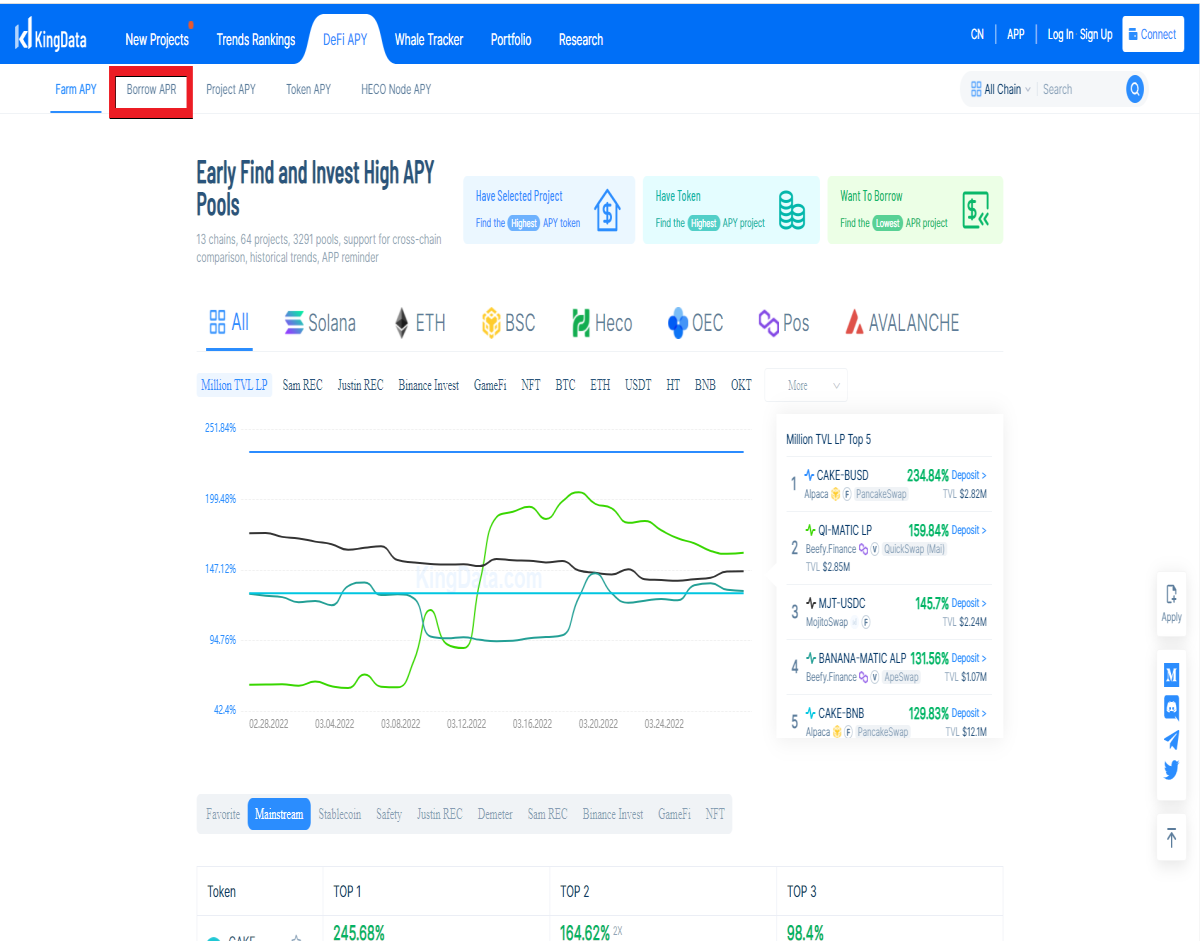
Task: Expand the All Chain dropdown
Action: click(1000, 89)
